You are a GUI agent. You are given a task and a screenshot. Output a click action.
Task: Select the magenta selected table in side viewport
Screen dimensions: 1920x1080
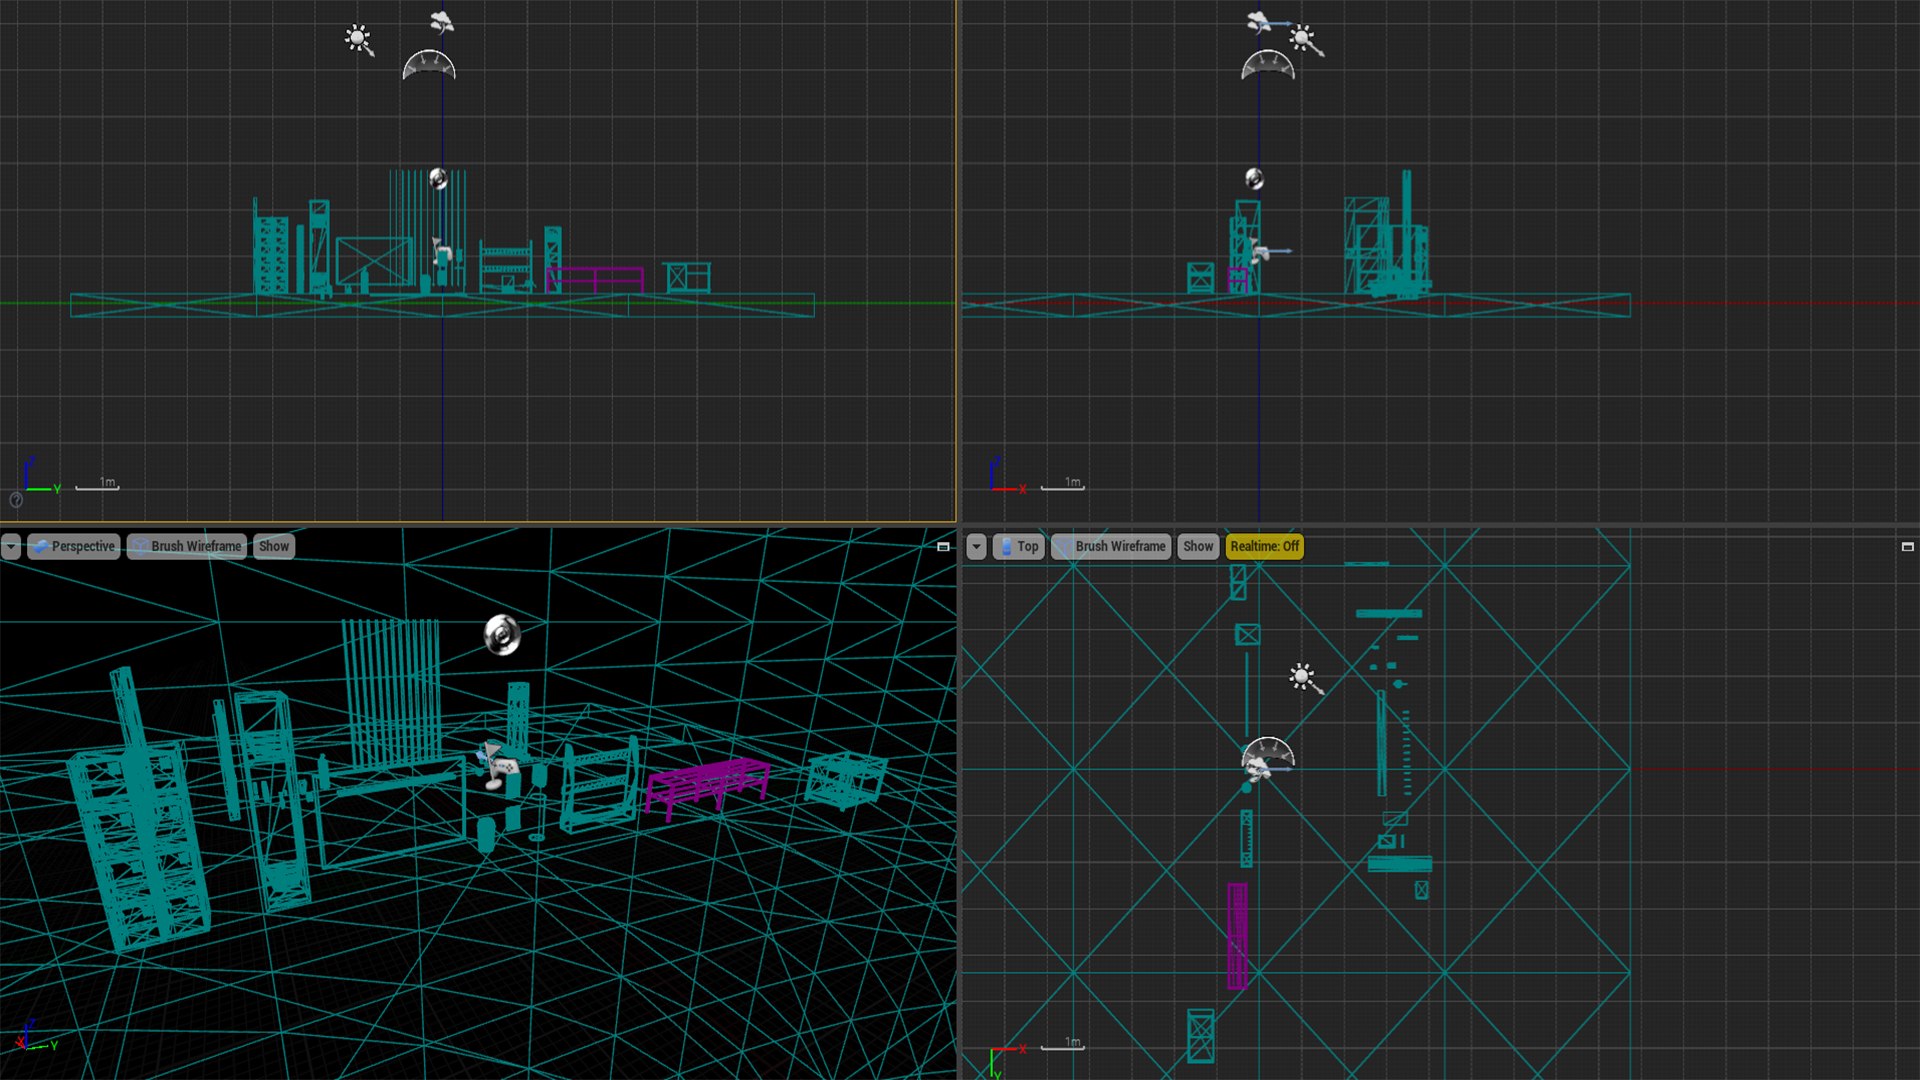[594, 280]
